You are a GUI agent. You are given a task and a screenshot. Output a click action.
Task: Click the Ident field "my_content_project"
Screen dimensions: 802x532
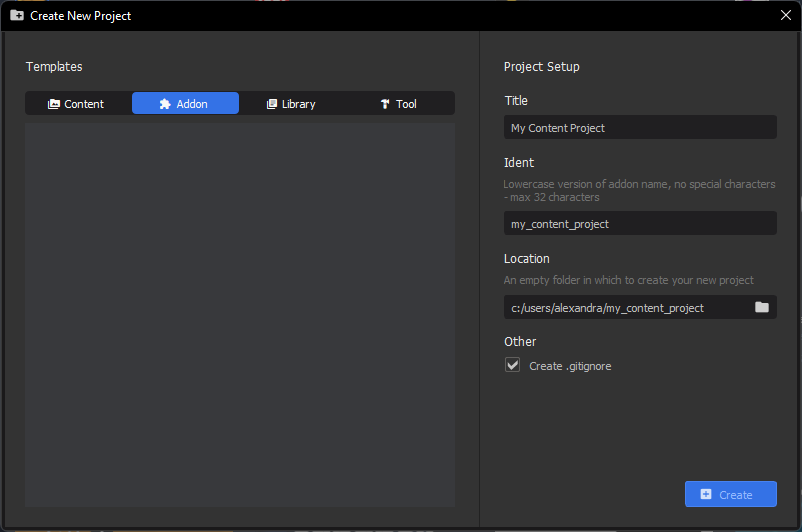point(640,224)
